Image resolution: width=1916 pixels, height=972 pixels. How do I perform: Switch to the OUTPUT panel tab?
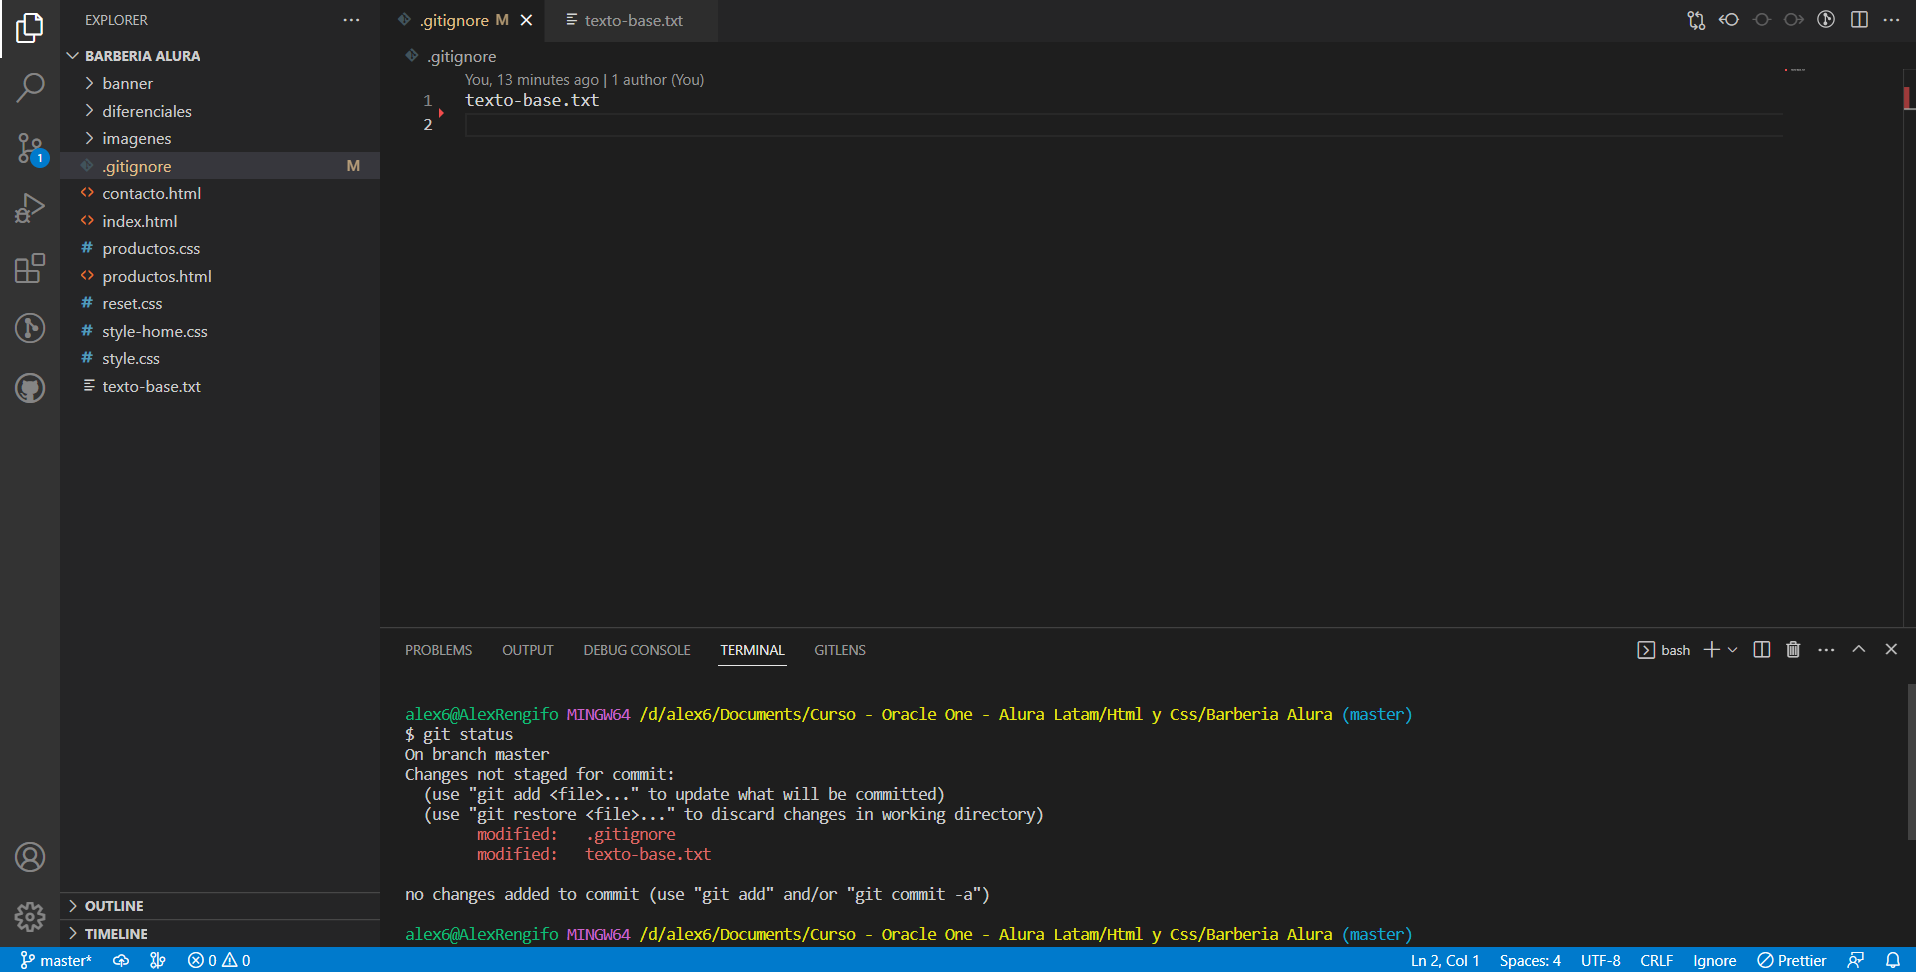[527, 650]
